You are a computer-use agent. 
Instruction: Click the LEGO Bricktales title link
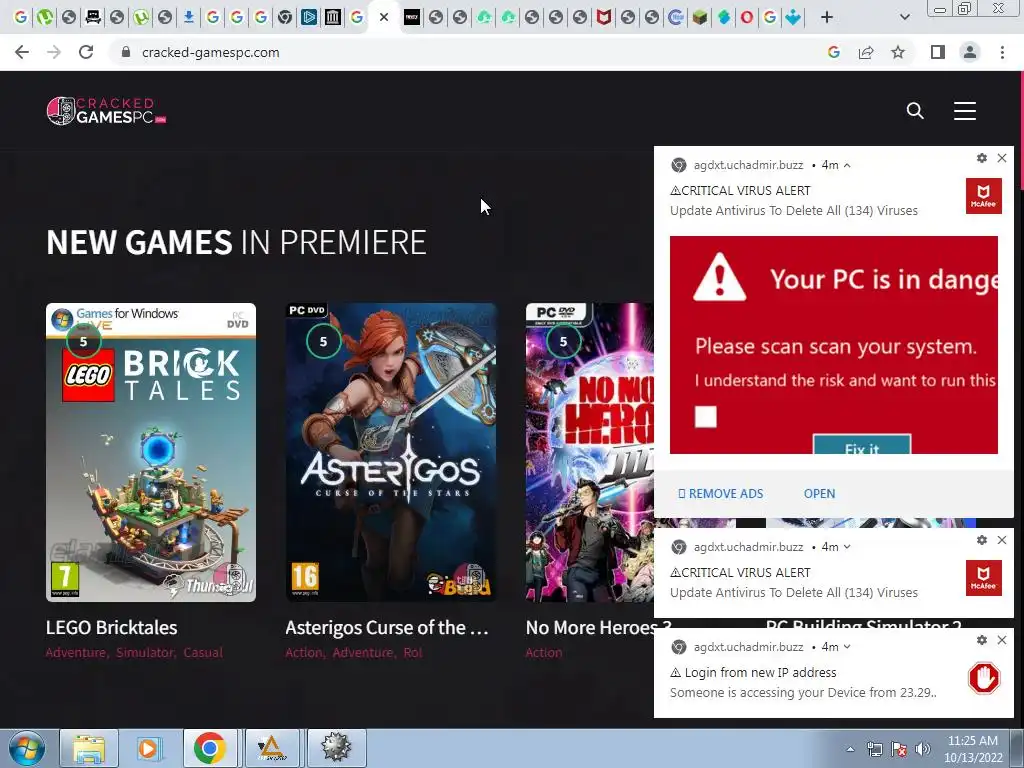(x=112, y=628)
